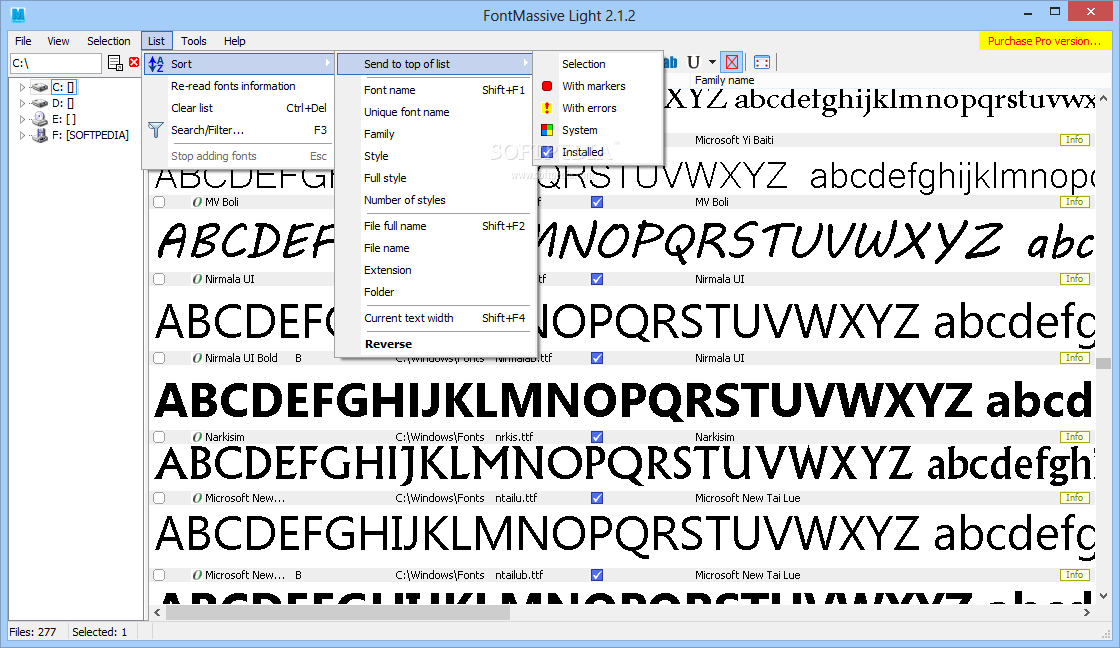Click the OpenType icon beside MV Boli
This screenshot has width=1120, height=648.
pos(197,202)
